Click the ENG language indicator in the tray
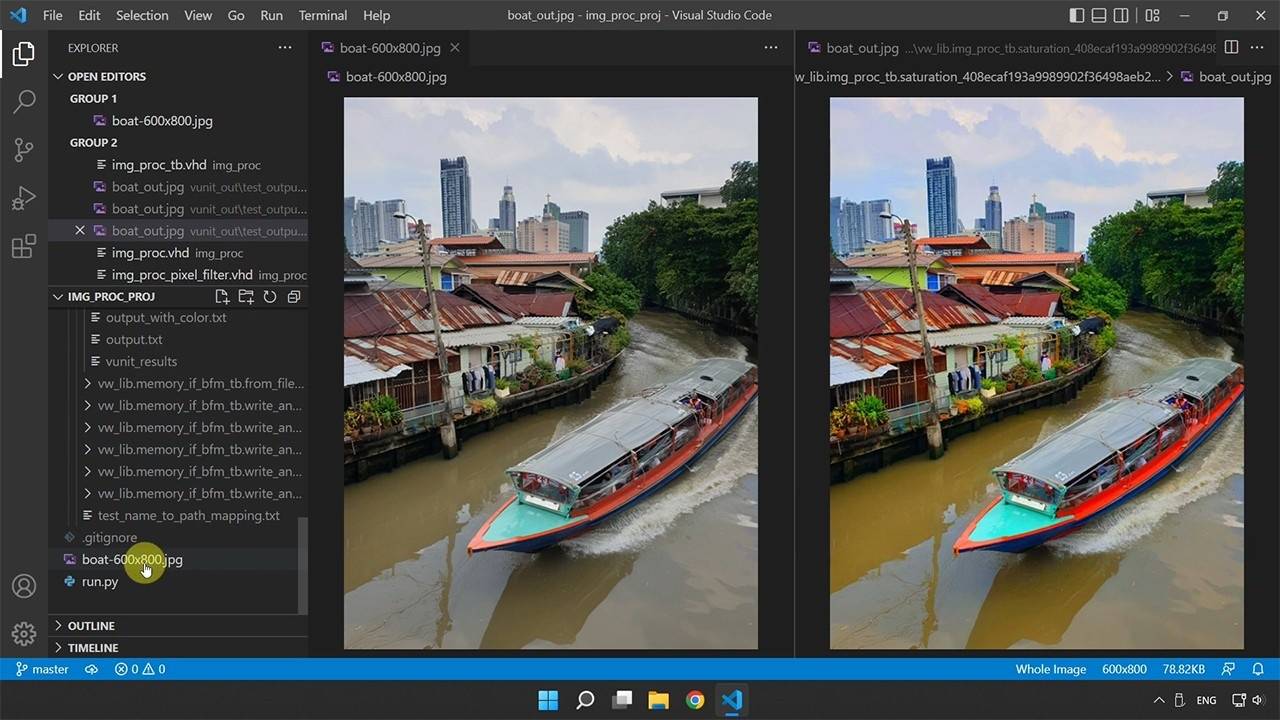 [x=1206, y=700]
